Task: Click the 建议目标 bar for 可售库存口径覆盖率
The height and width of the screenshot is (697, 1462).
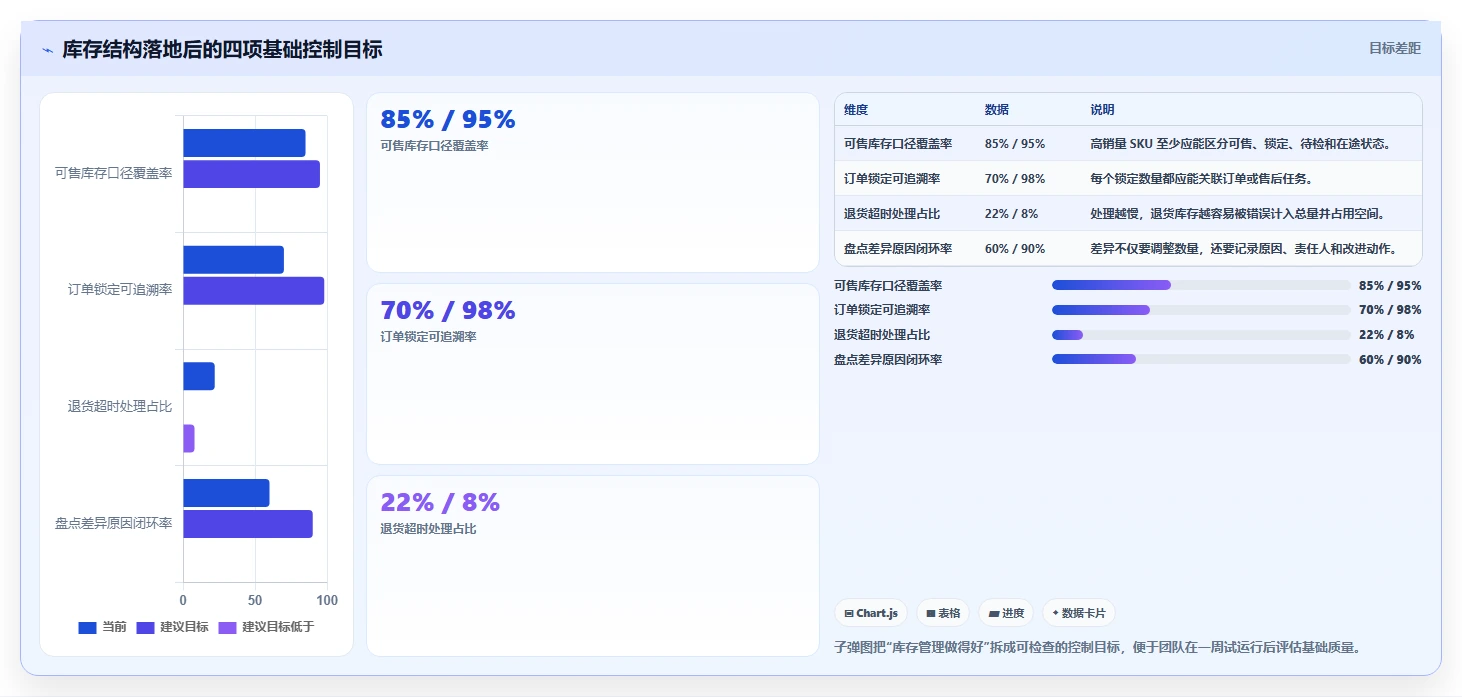Action: (251, 174)
